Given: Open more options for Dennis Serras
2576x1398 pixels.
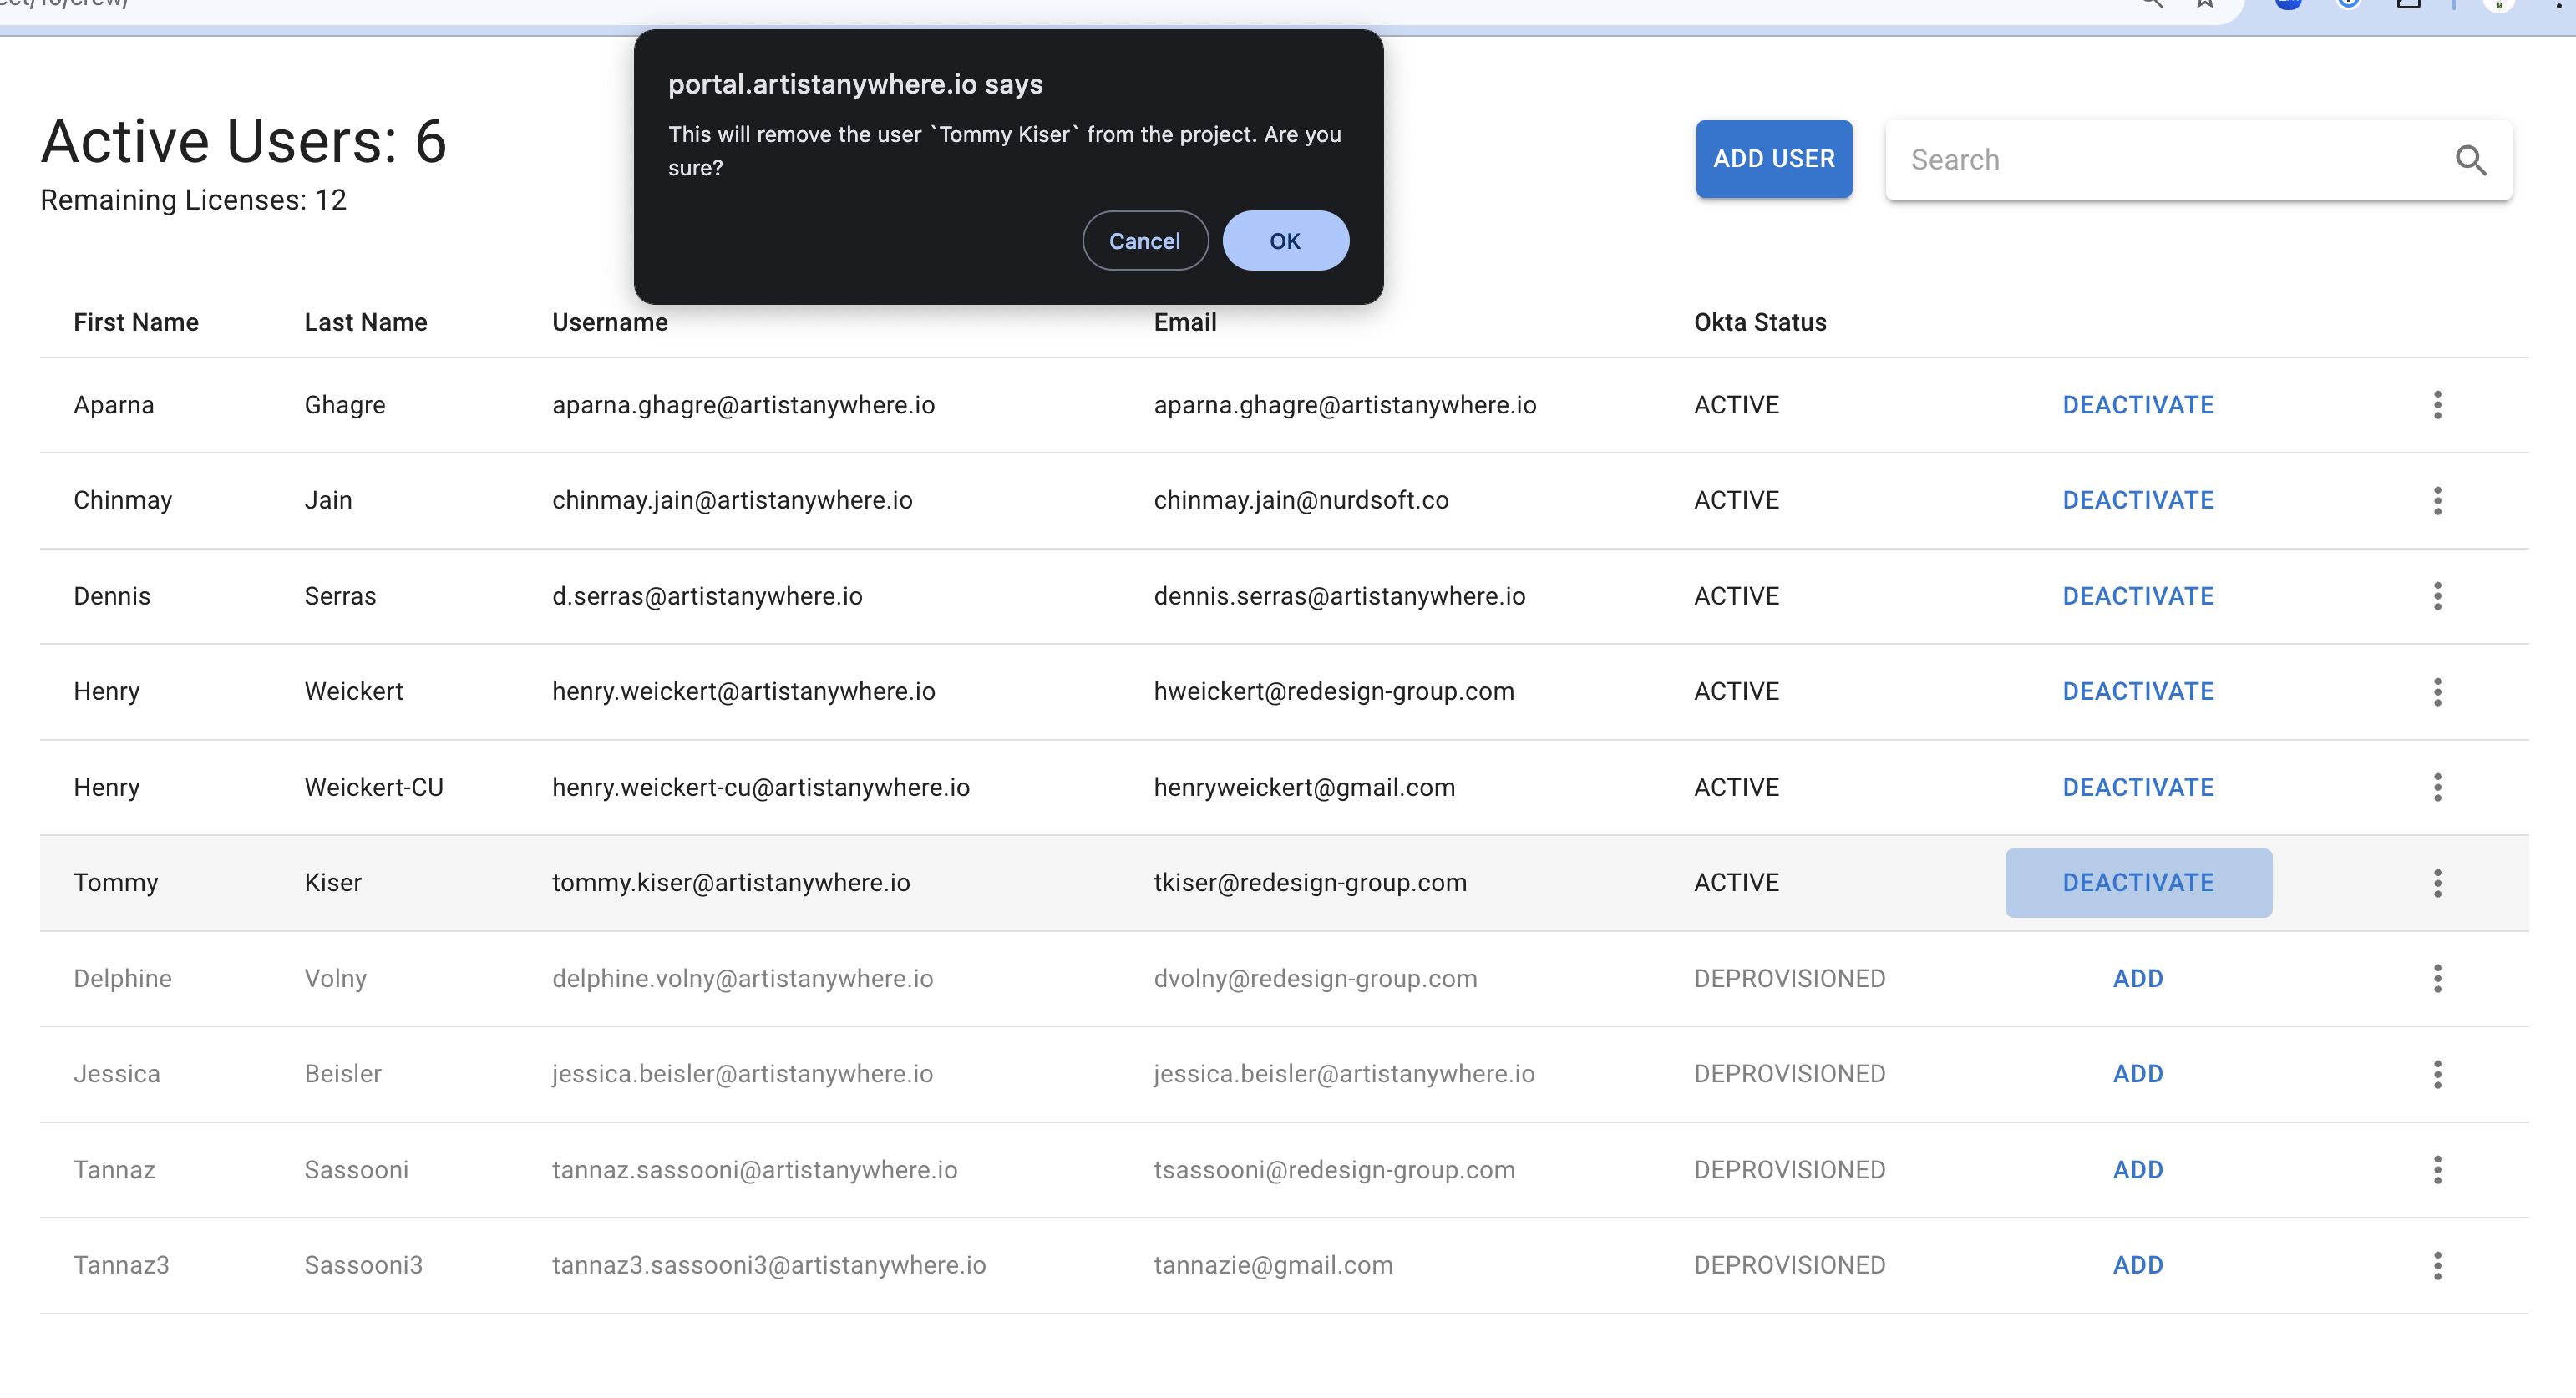Looking at the screenshot, I should pyautogui.click(x=2437, y=596).
